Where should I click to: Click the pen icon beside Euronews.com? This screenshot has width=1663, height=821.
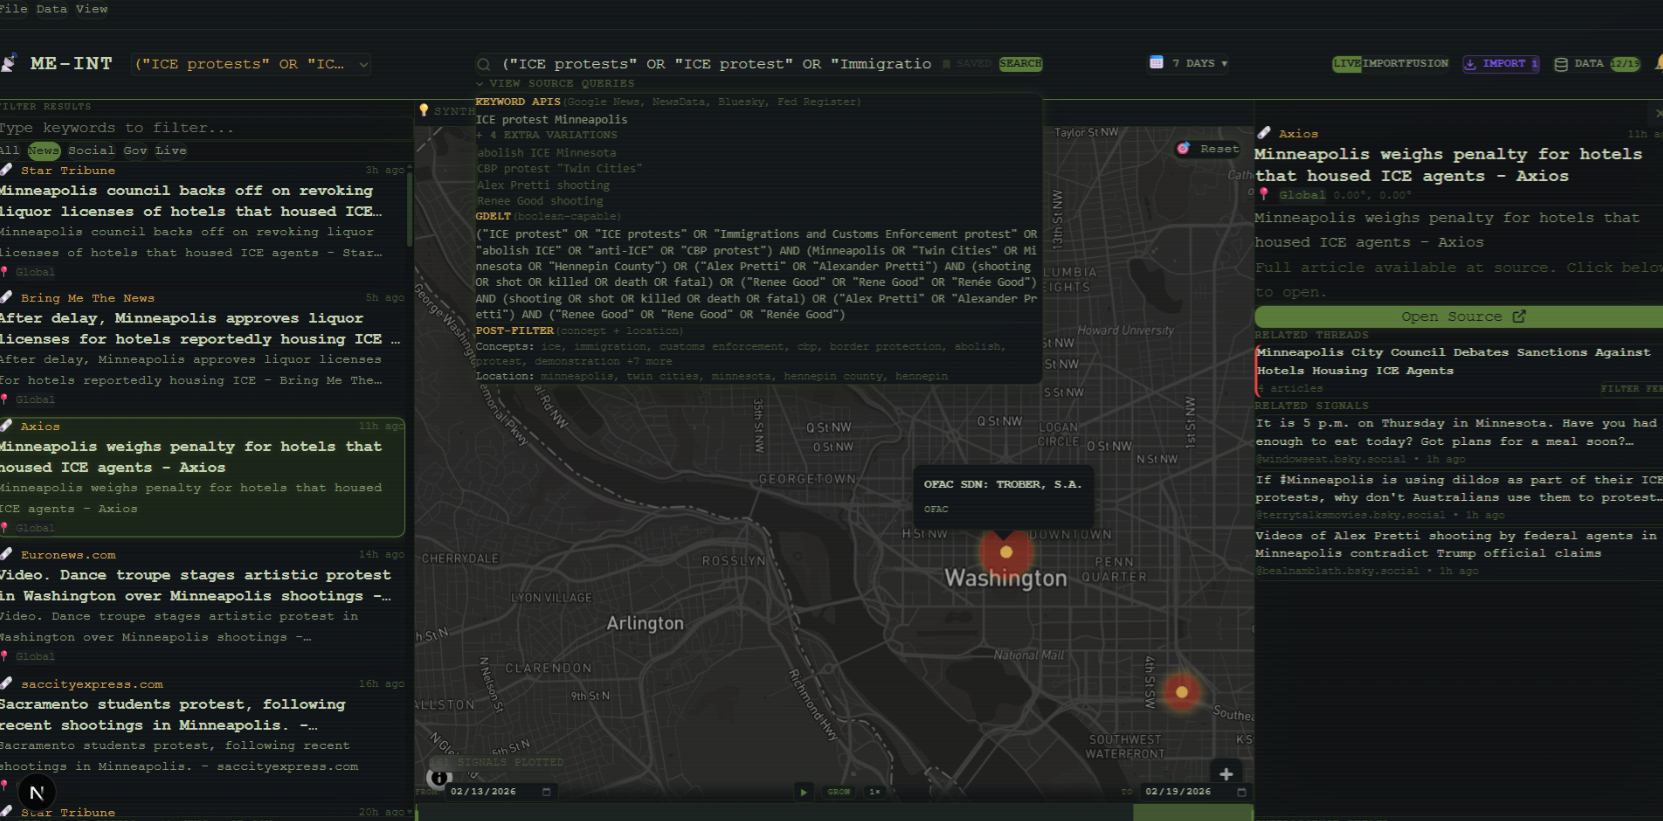click(x=7, y=554)
